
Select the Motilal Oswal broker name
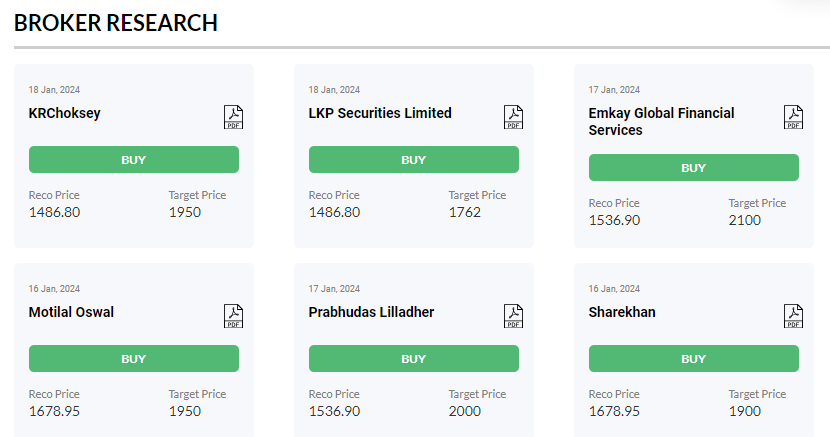coord(71,312)
